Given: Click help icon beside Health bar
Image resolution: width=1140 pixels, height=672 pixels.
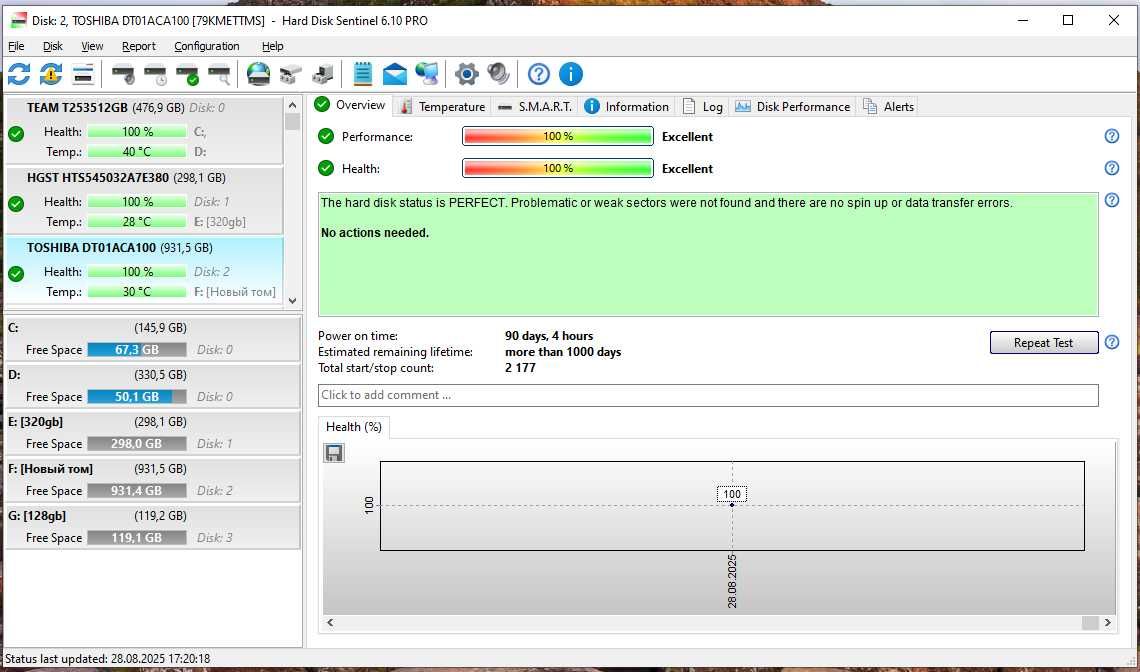Looking at the screenshot, I should (x=1112, y=168).
